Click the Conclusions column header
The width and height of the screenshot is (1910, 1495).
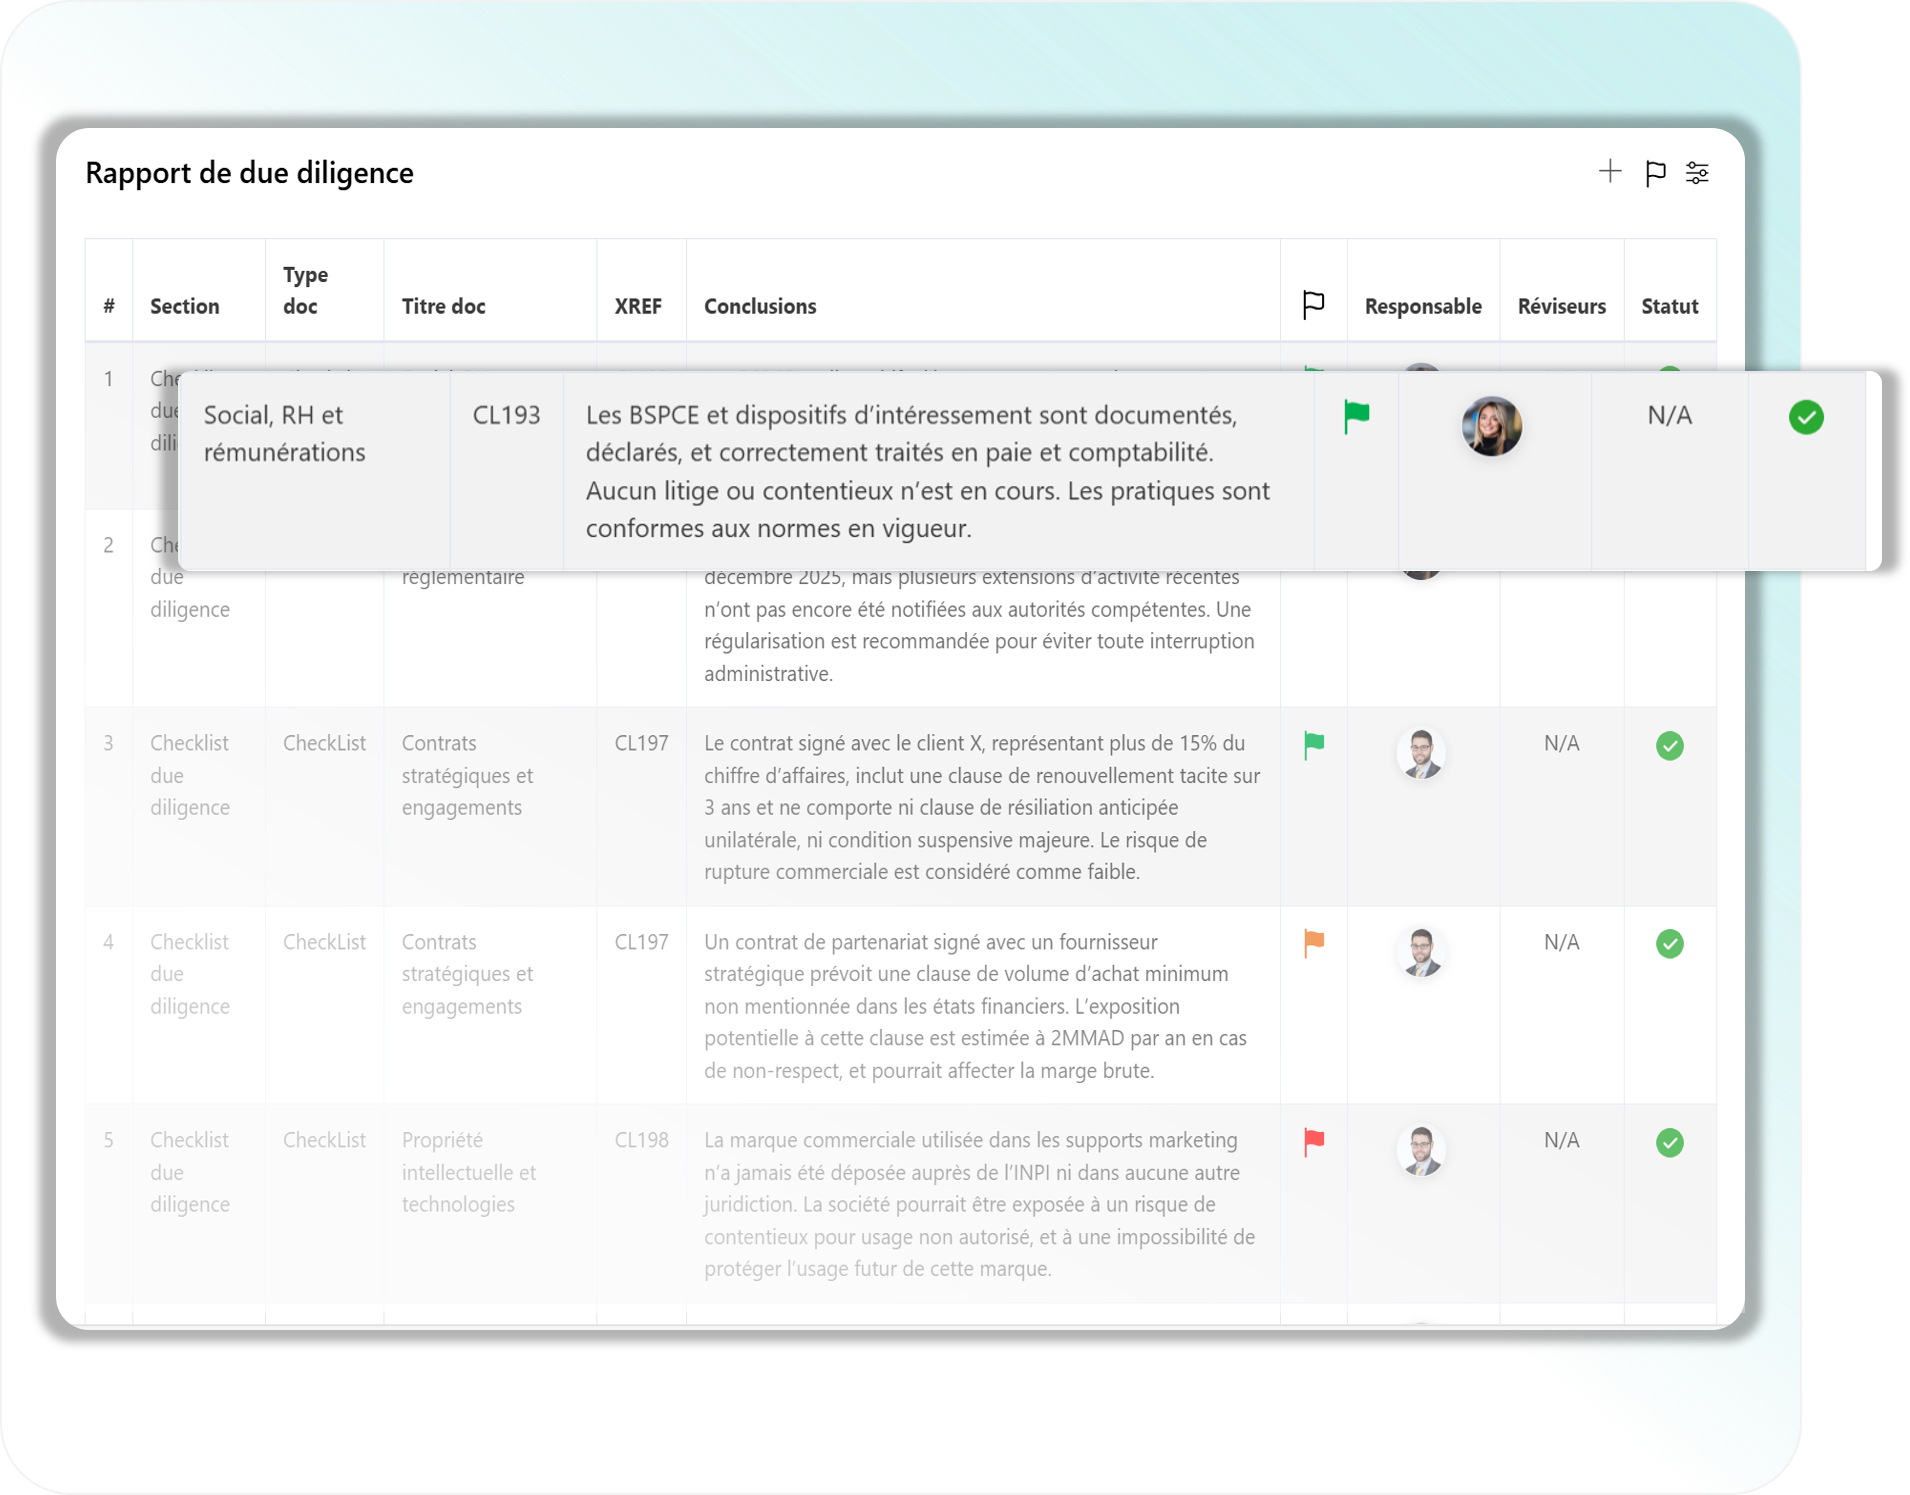tap(760, 306)
